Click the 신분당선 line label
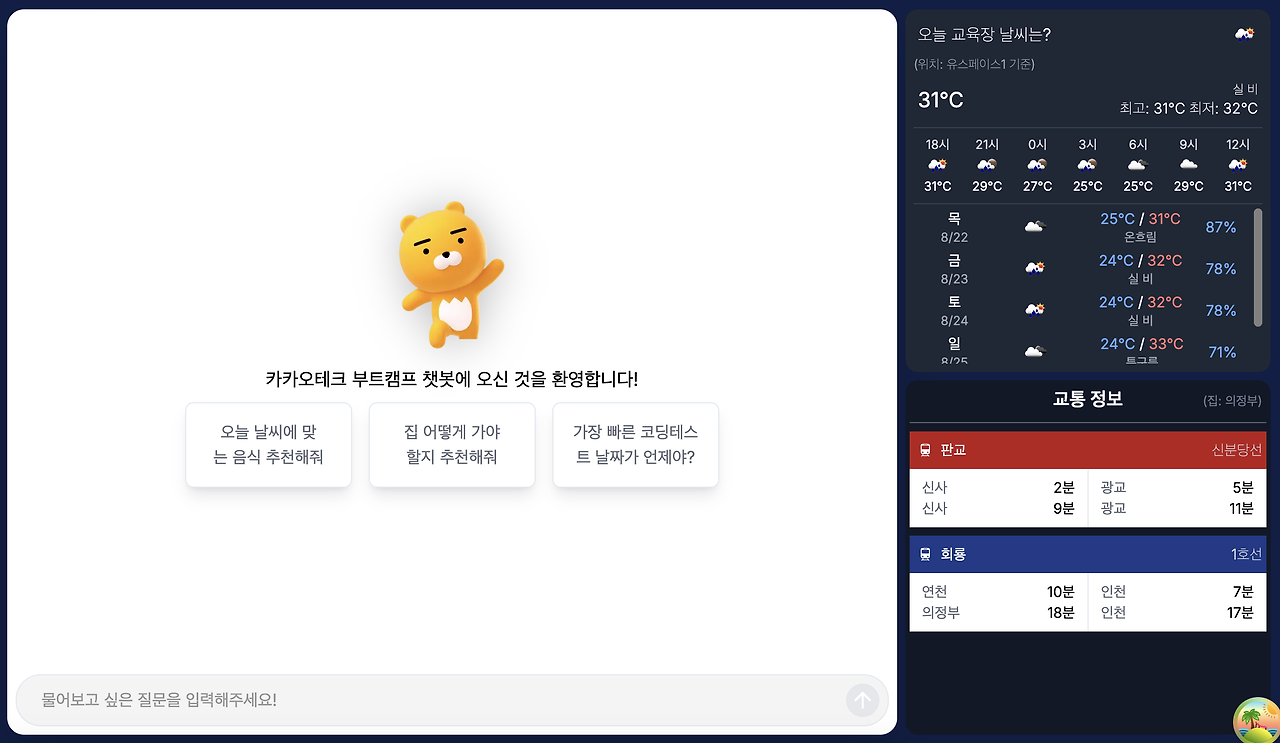Viewport: 1280px width, 743px height. point(1237,450)
